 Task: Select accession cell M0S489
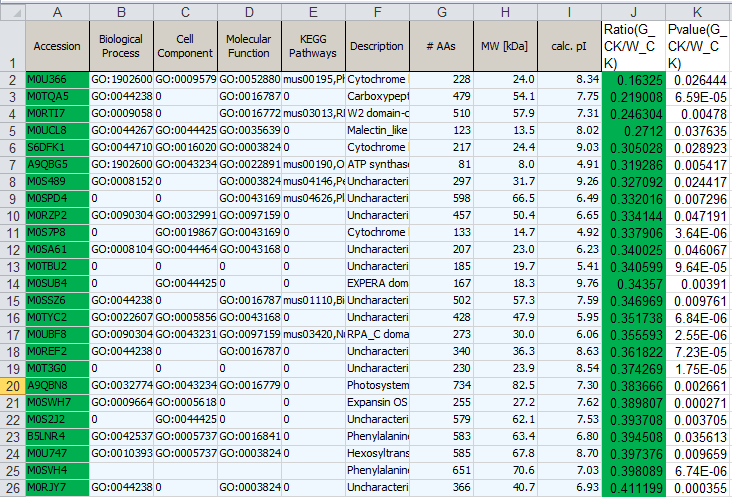57,182
